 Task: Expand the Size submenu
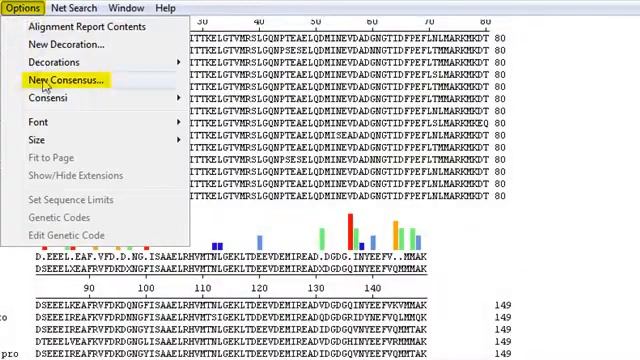pos(104,140)
